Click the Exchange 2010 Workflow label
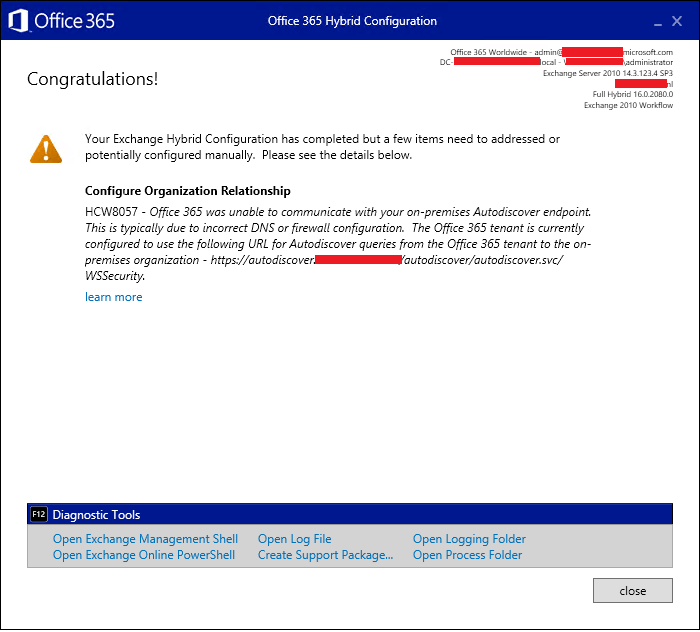Image resolution: width=700 pixels, height=632 pixels. pyautogui.click(x=628, y=105)
